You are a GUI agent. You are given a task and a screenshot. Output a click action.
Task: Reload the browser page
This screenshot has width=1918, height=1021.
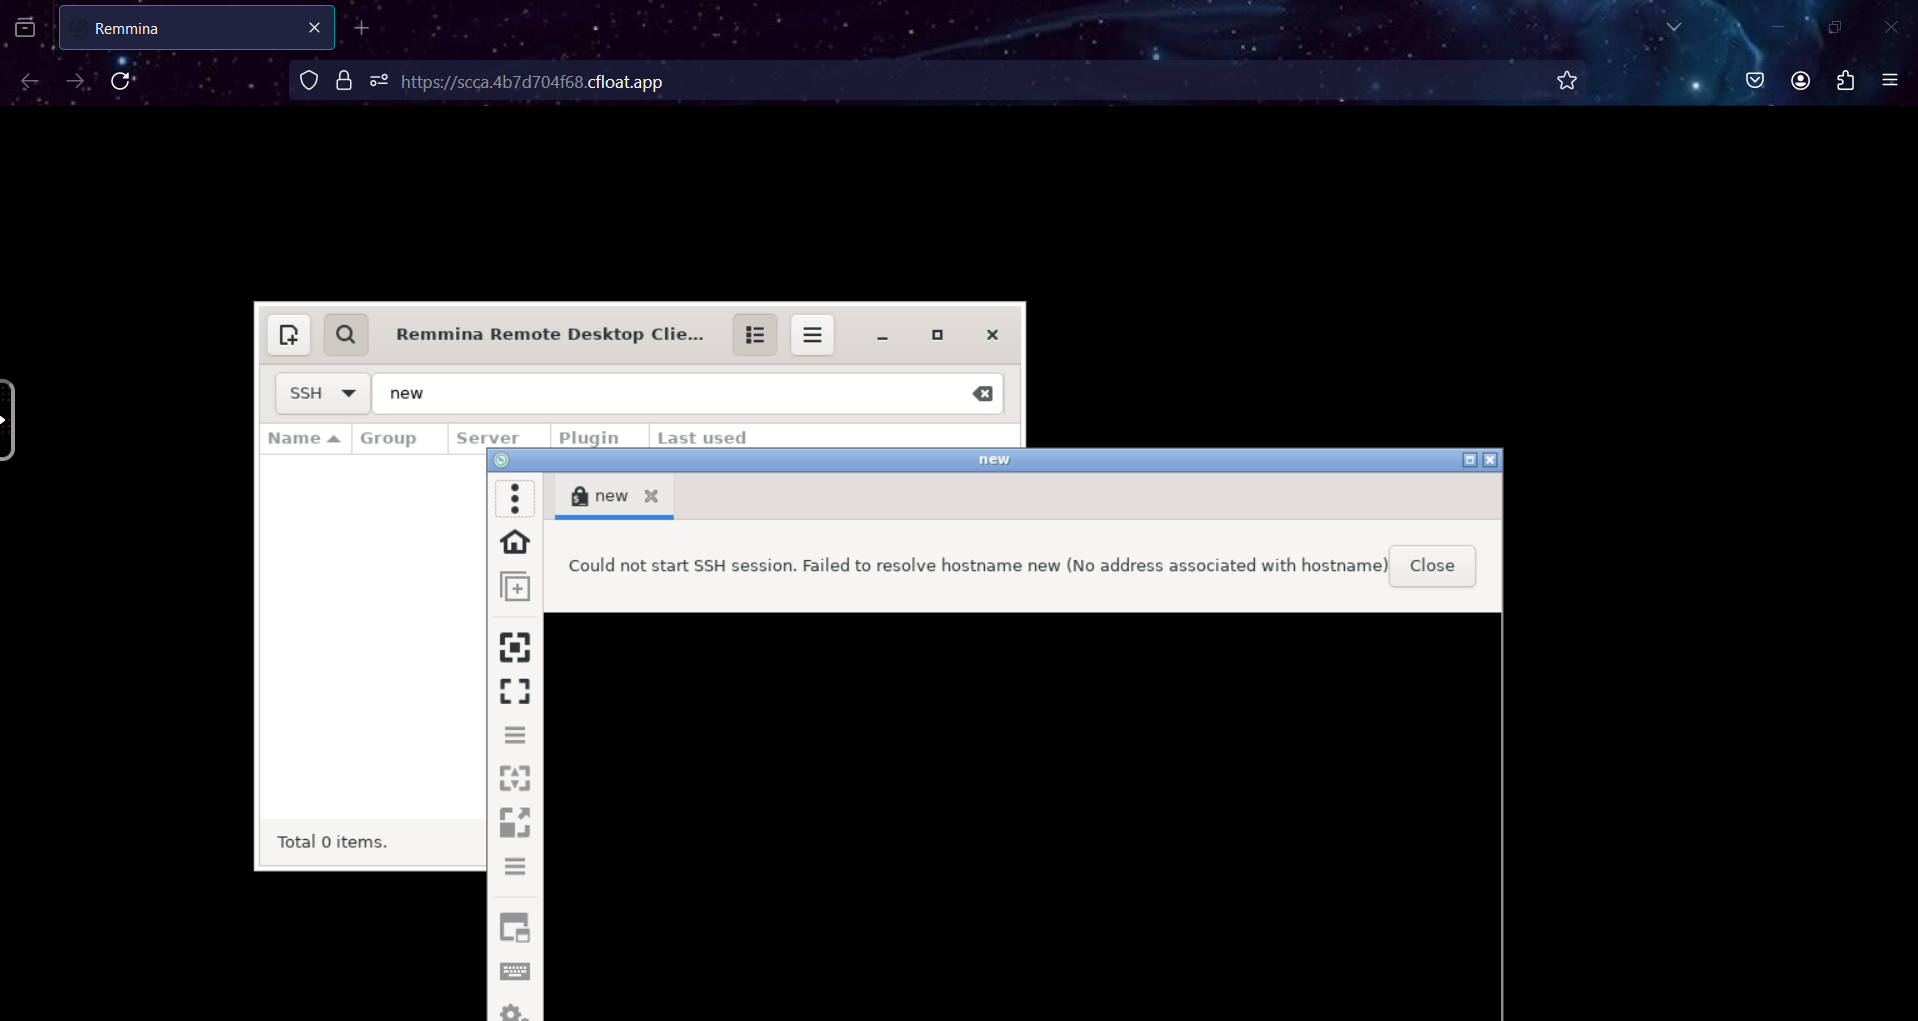(120, 81)
